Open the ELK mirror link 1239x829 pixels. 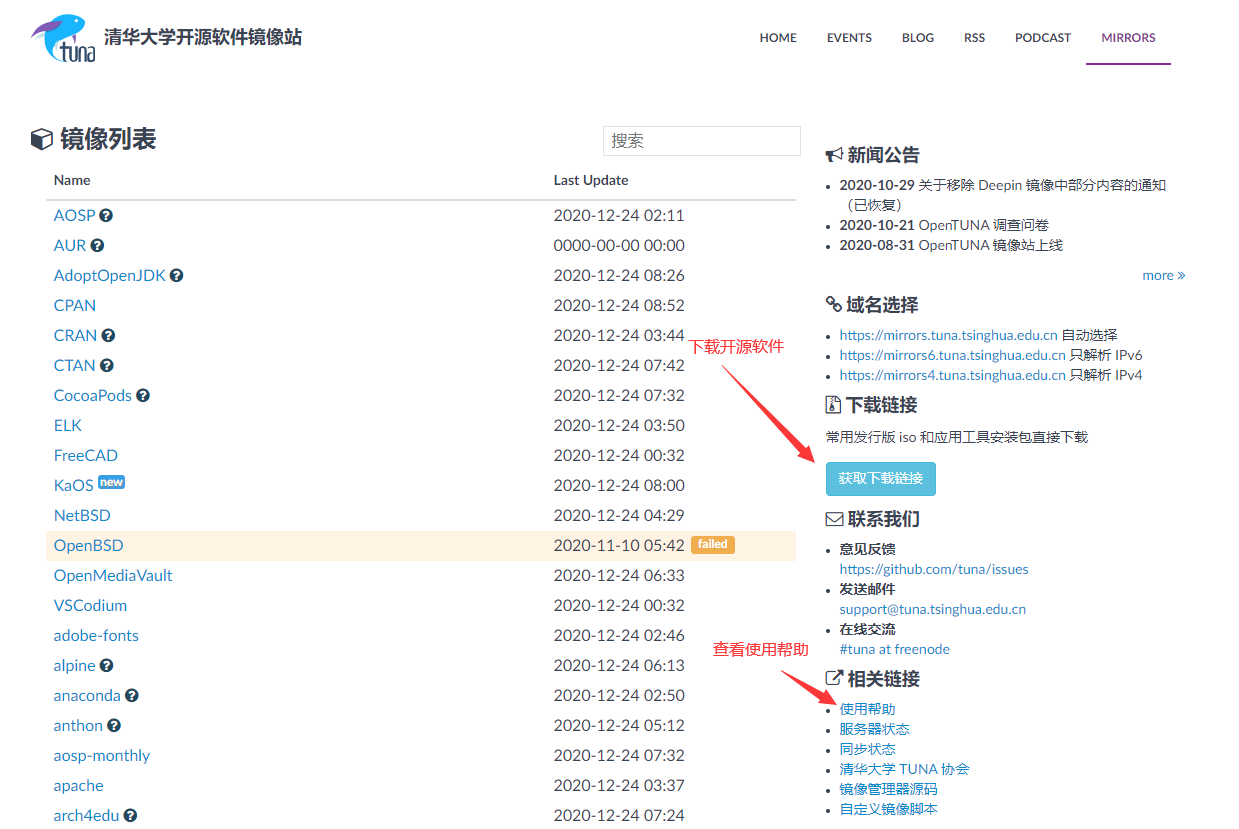(x=68, y=425)
